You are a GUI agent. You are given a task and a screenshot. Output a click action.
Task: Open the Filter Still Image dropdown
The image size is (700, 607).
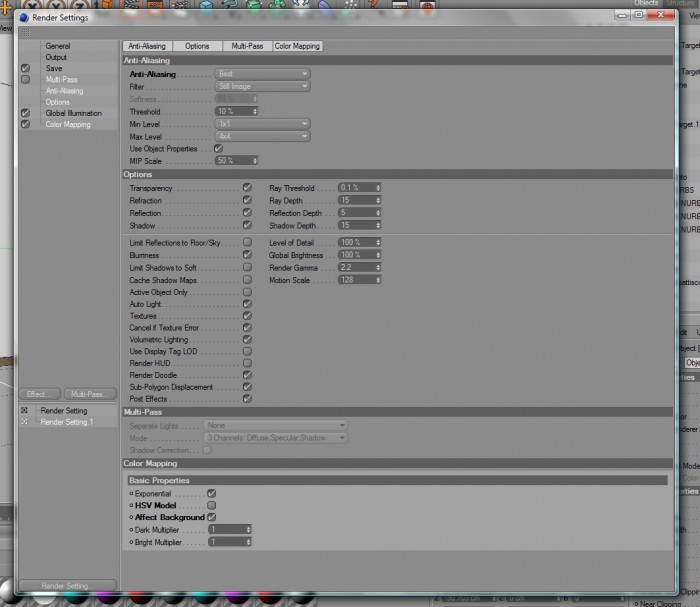[262, 86]
